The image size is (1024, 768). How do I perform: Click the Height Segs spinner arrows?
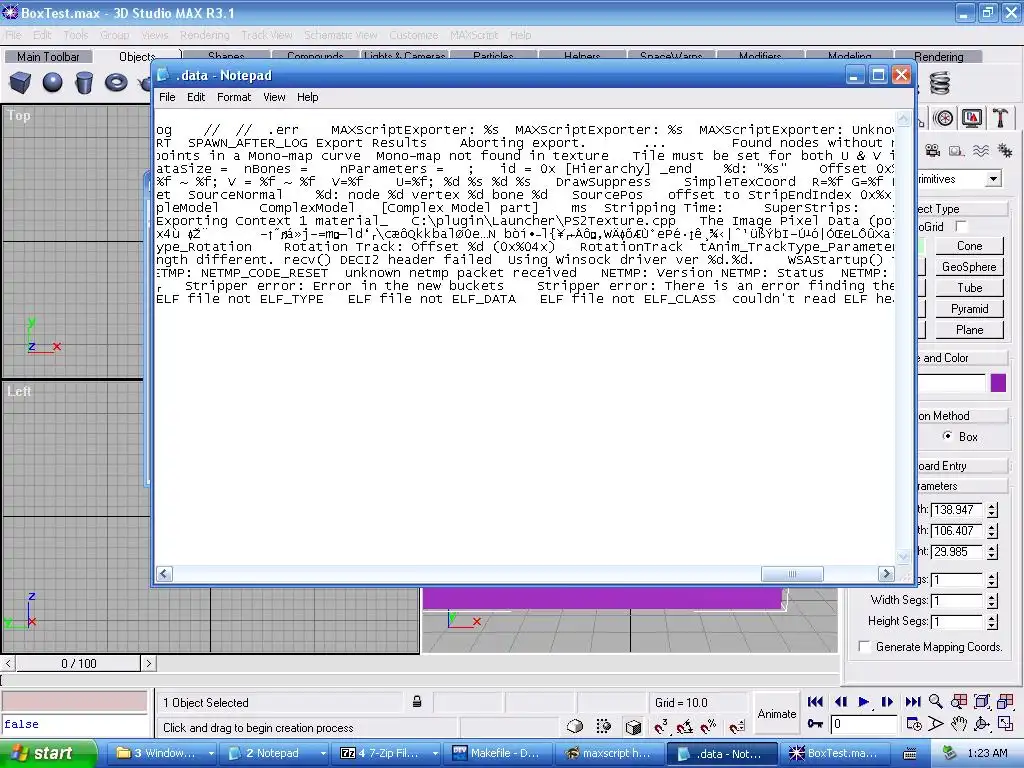click(x=992, y=622)
